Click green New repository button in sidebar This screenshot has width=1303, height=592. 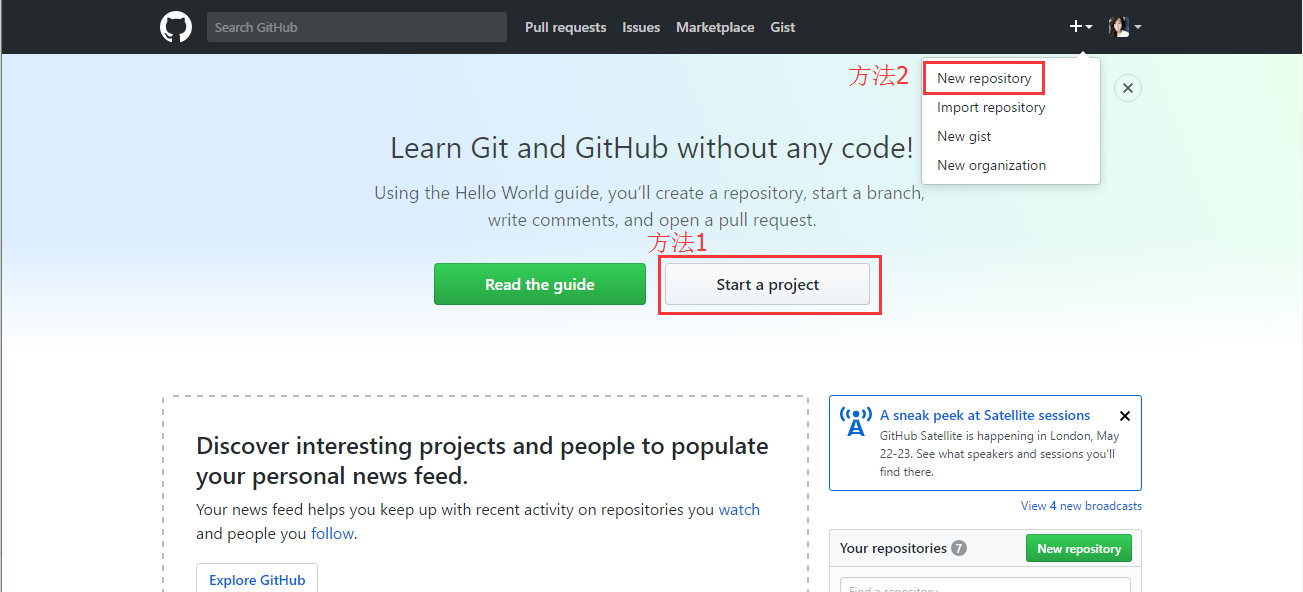(x=1078, y=548)
